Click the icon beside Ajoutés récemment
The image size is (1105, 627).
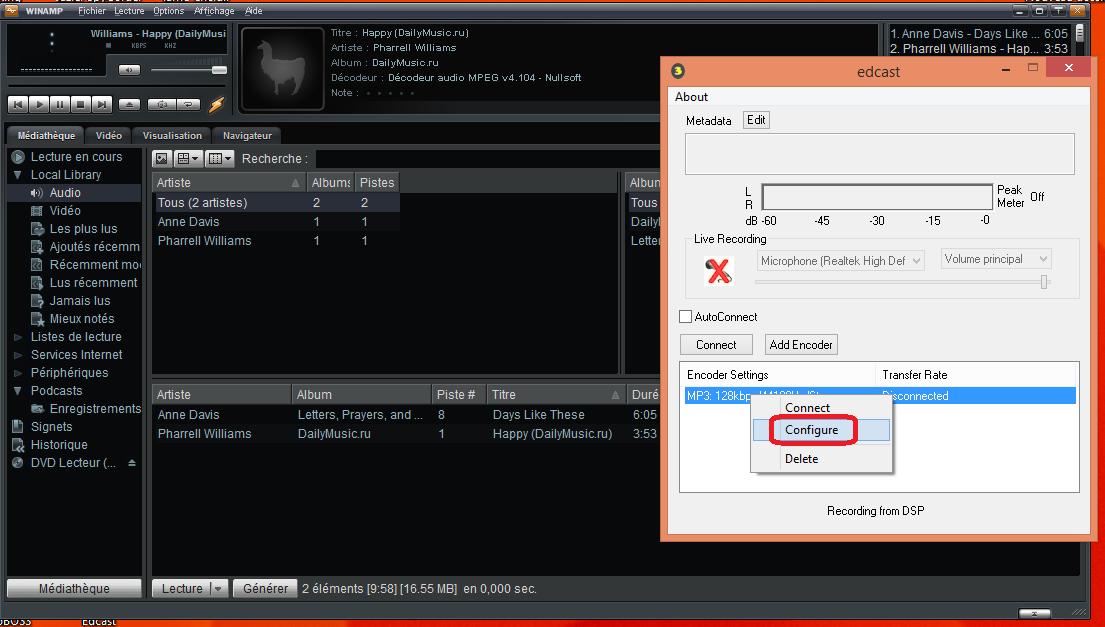click(x=37, y=247)
